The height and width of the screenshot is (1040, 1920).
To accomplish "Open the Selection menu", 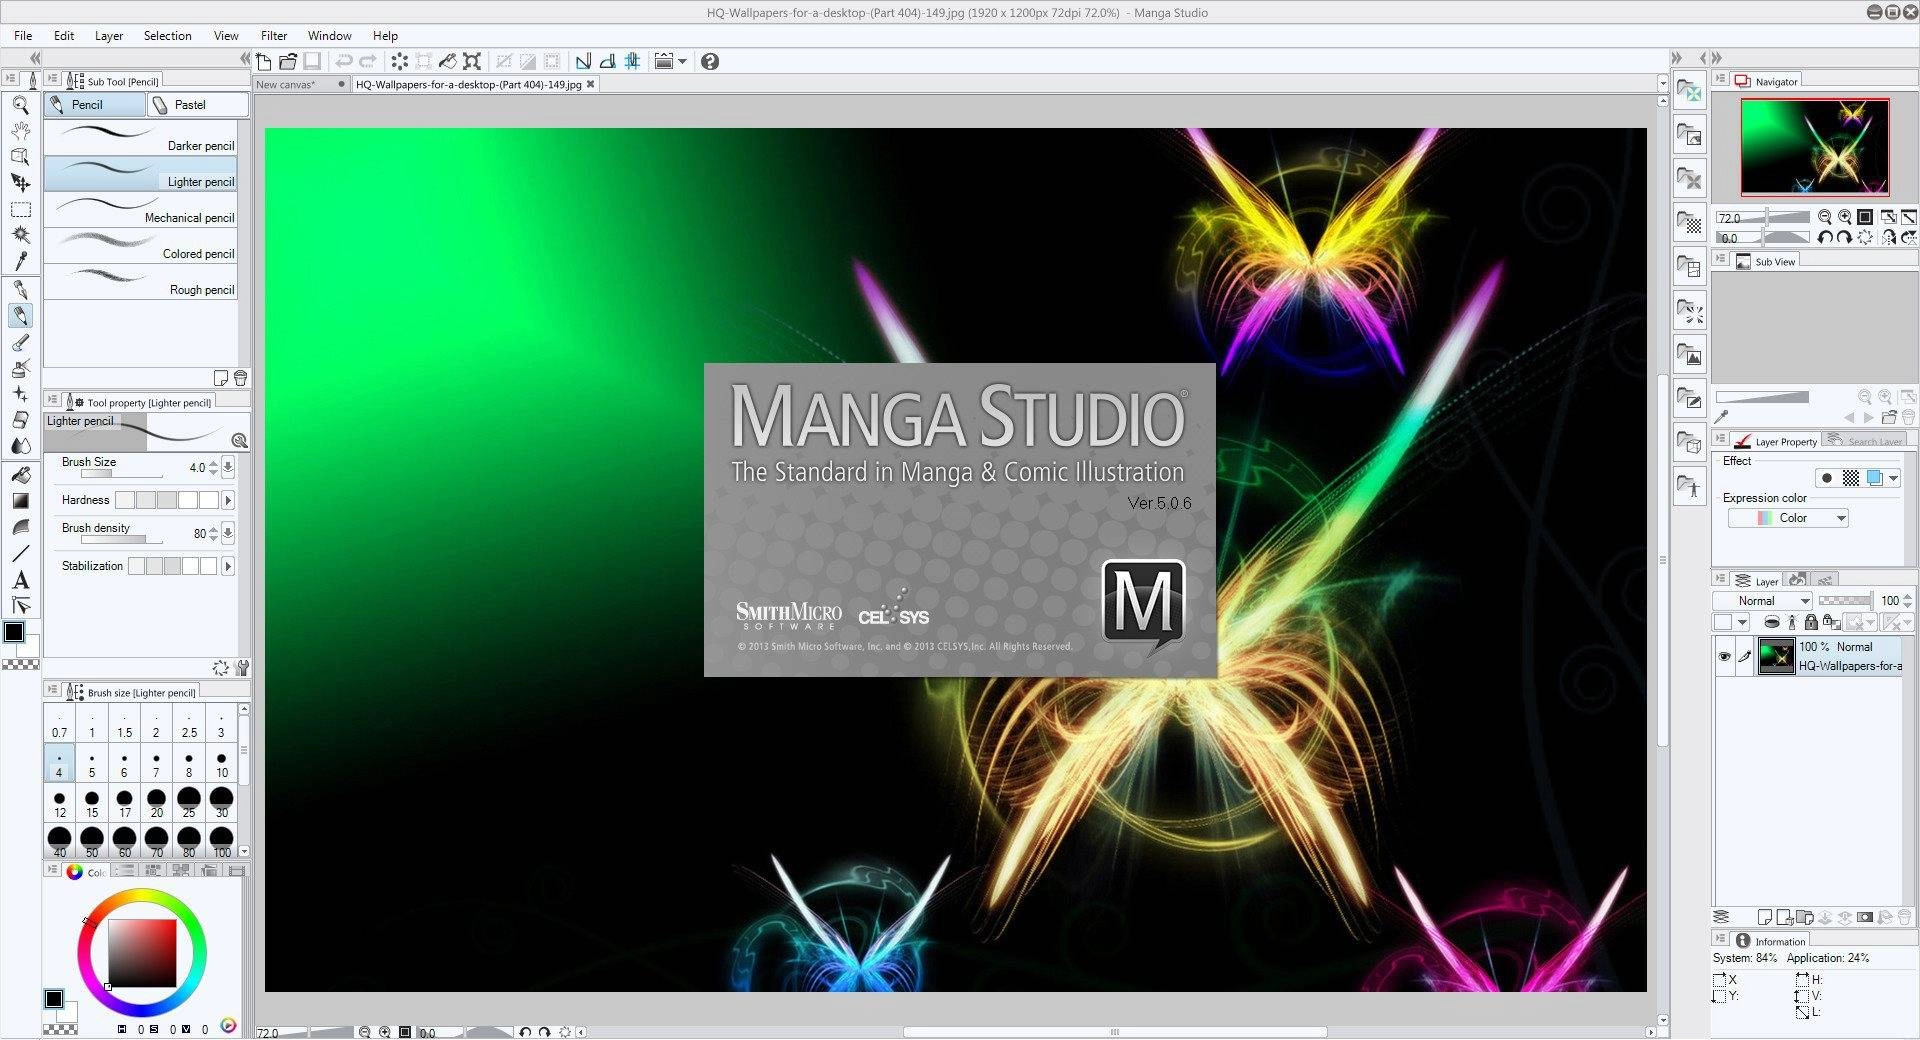I will pyautogui.click(x=167, y=35).
